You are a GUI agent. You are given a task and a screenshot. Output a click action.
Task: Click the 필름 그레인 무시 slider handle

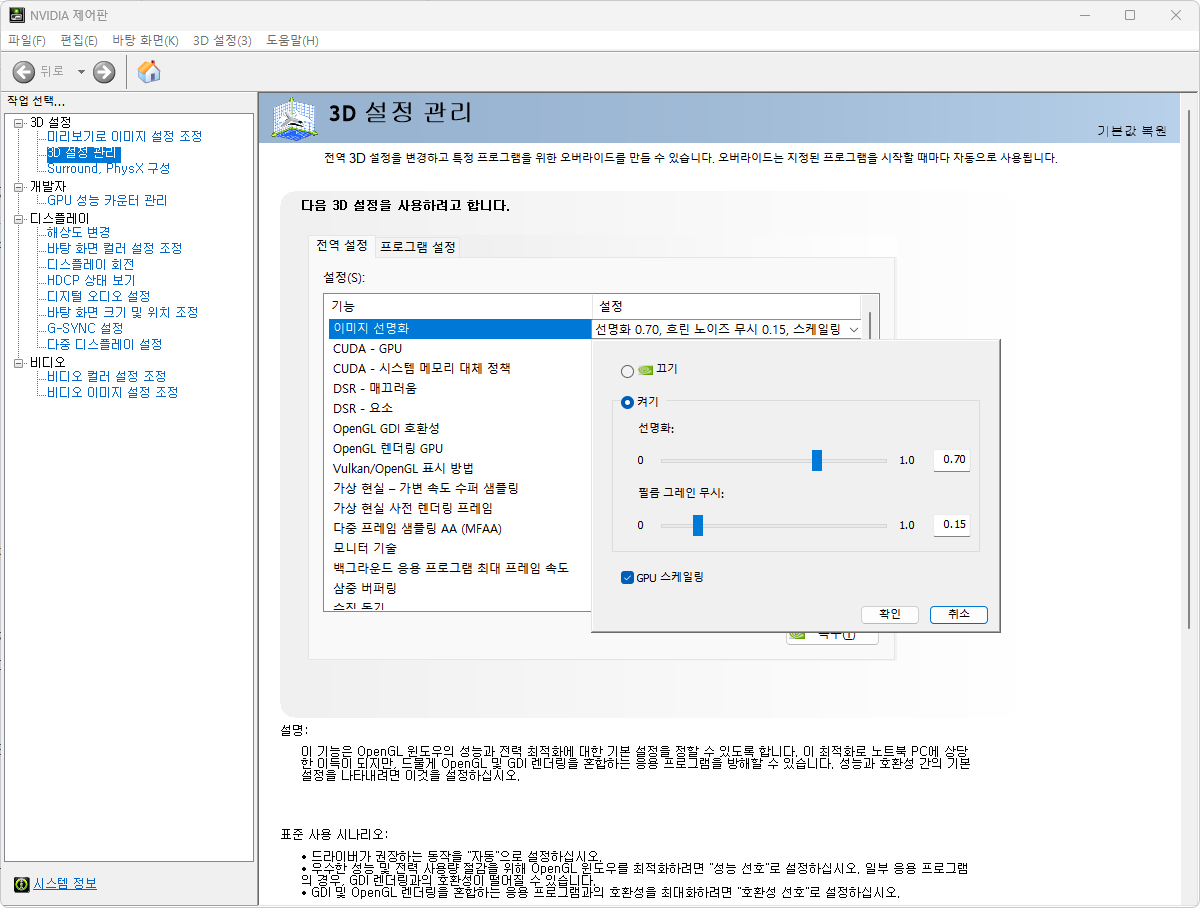click(698, 525)
